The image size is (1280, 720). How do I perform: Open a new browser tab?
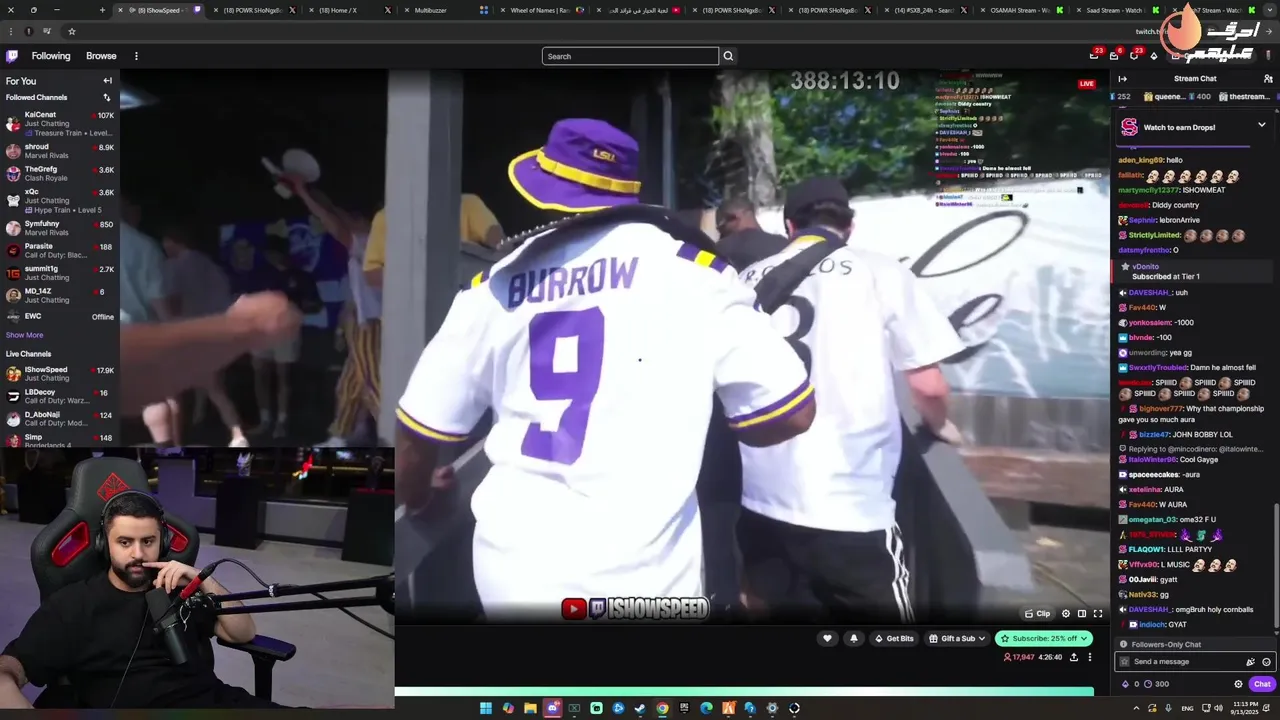coord(102,10)
